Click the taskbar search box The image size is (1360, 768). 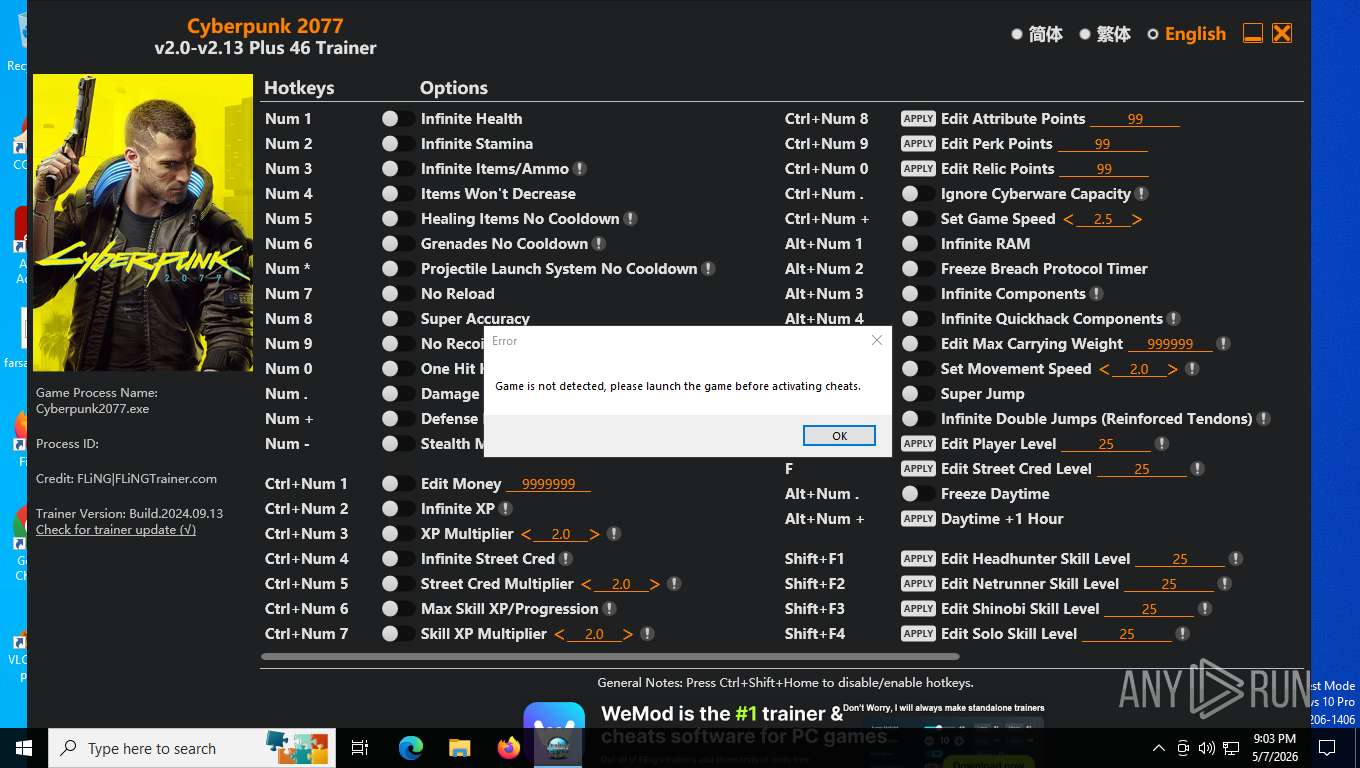click(192, 748)
